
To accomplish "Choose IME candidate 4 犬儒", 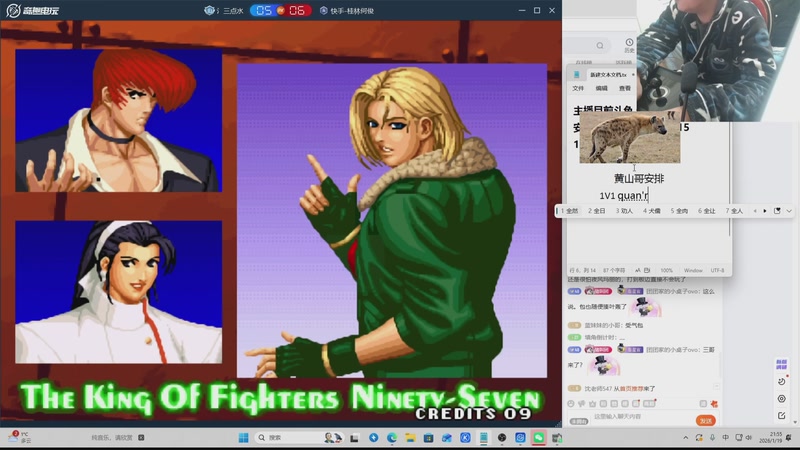I will (x=652, y=211).
